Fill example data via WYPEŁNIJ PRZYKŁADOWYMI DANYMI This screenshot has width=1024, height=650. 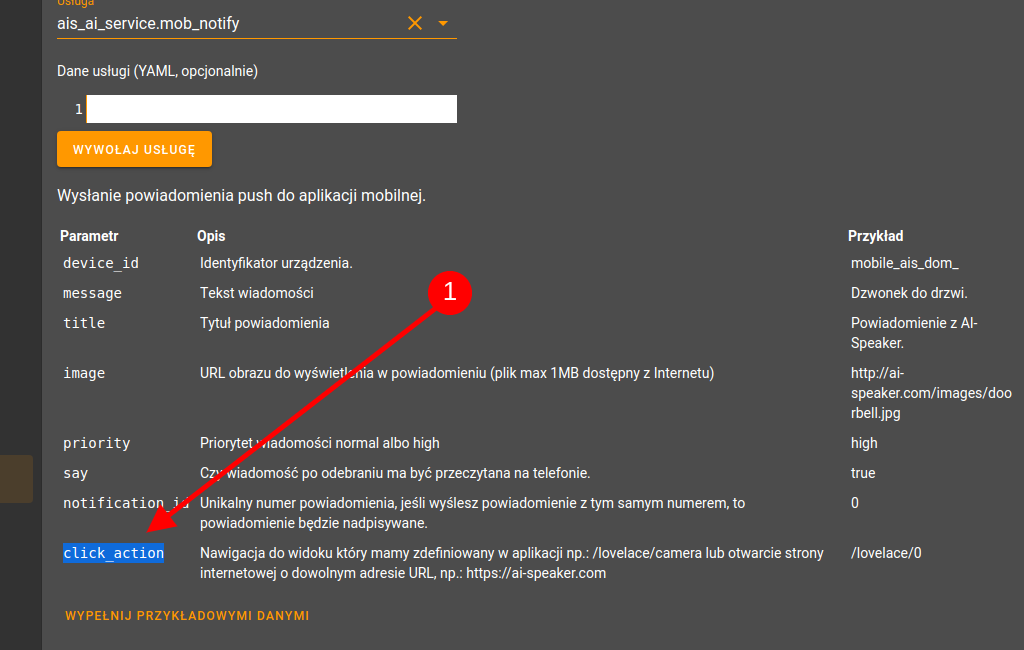pyautogui.click(x=187, y=615)
